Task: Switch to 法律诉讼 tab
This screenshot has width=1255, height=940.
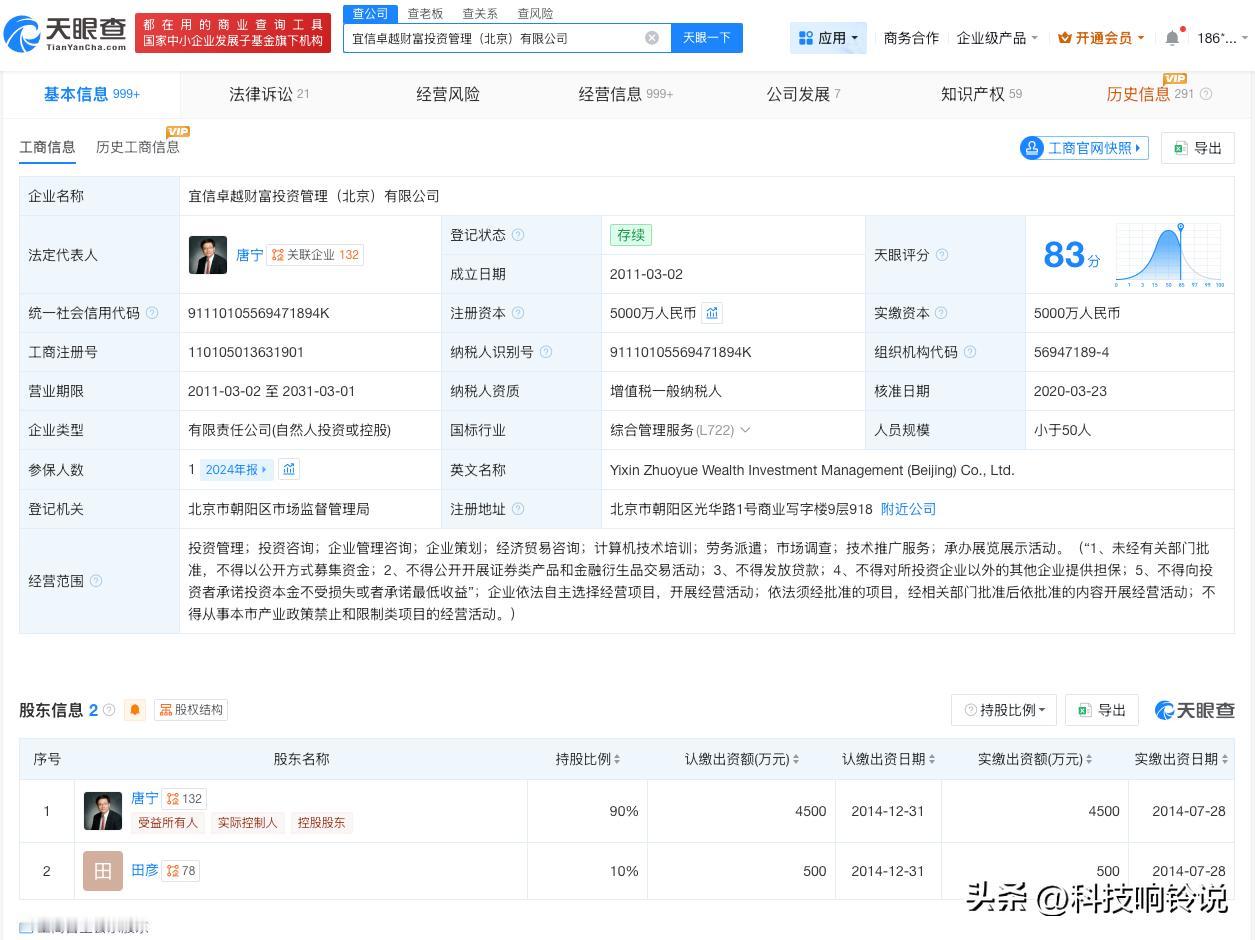Action: pos(269,94)
